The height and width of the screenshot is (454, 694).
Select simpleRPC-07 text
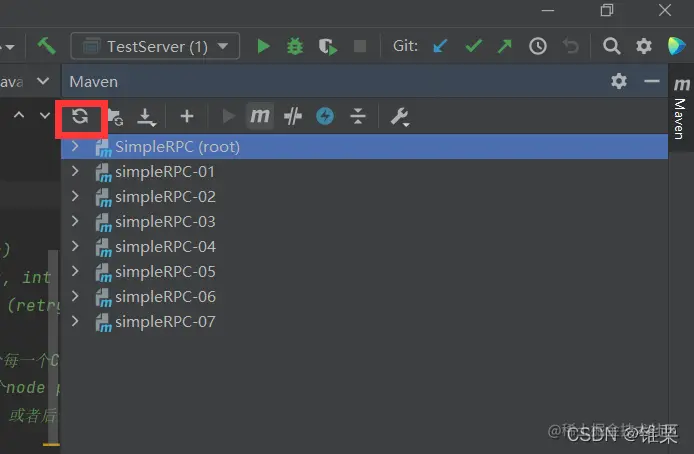coord(165,322)
